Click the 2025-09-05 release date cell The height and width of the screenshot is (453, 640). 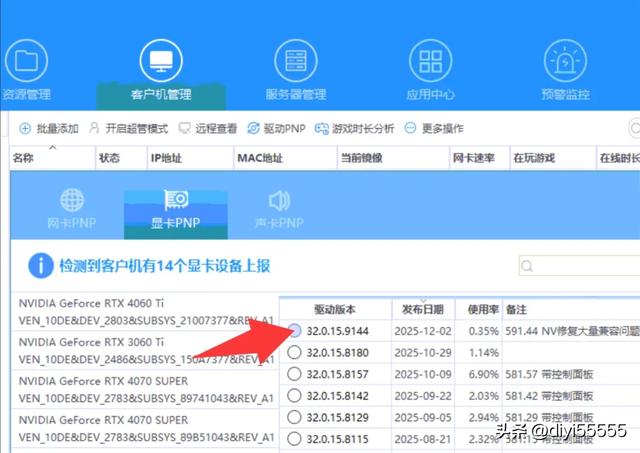(423, 417)
